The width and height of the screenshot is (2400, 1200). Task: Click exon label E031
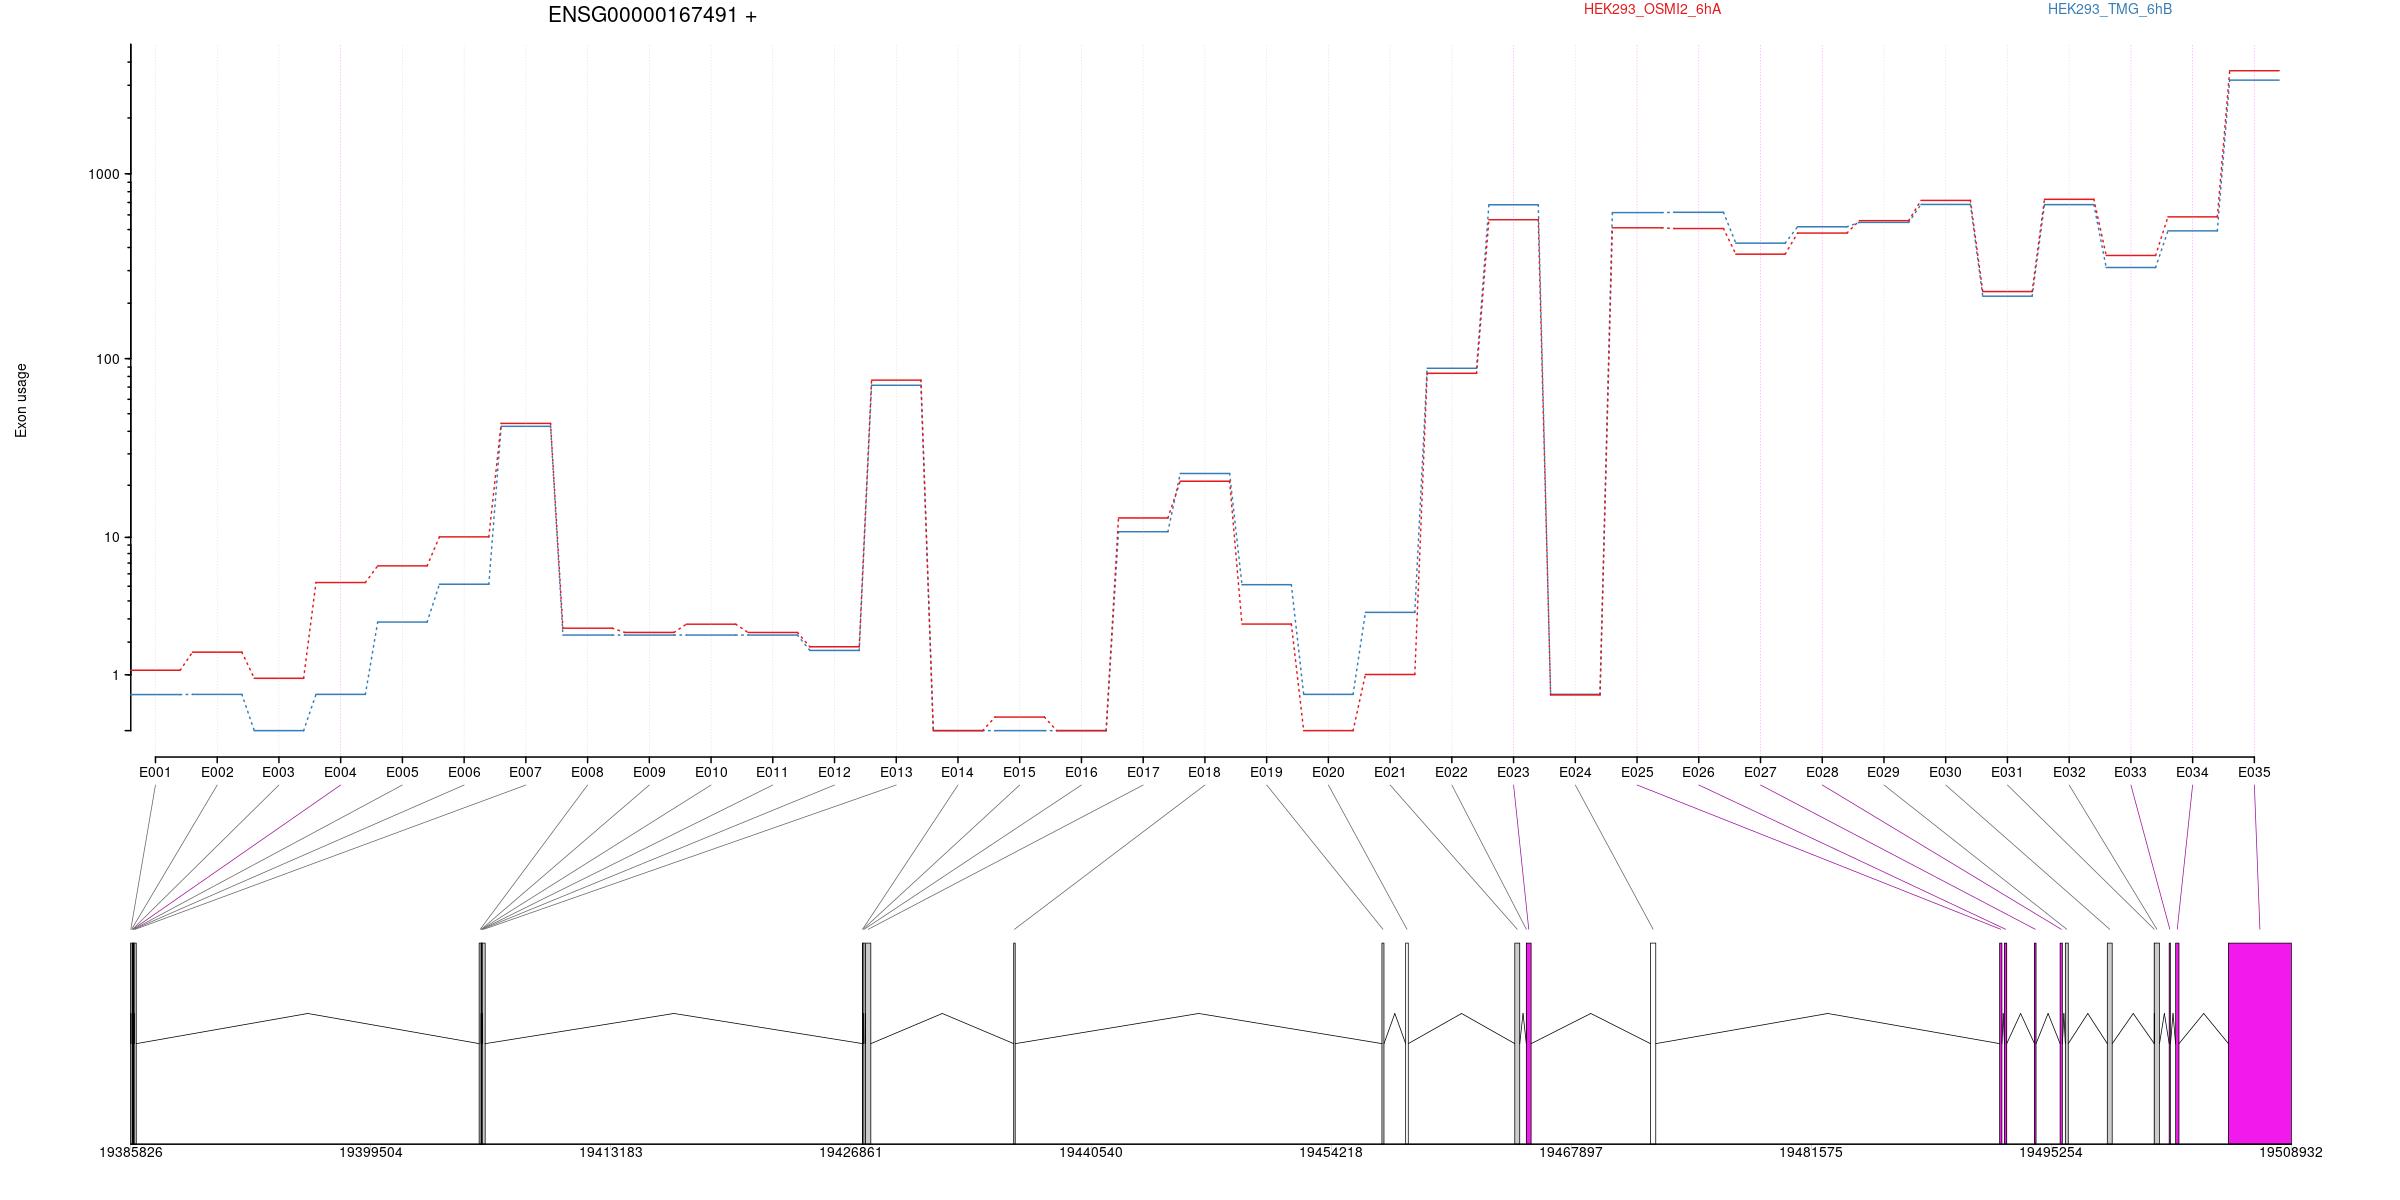[2007, 772]
